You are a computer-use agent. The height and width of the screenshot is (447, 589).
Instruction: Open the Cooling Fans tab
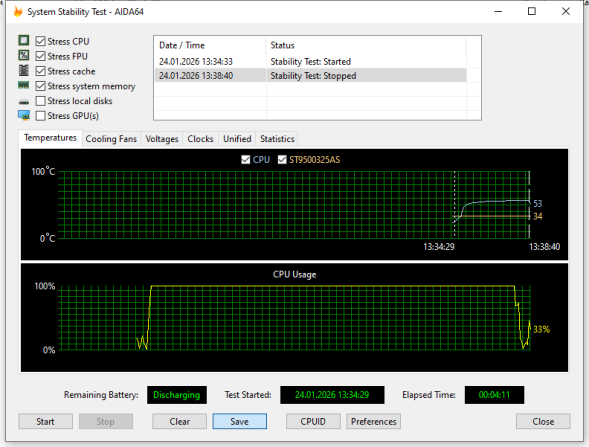[111, 139]
